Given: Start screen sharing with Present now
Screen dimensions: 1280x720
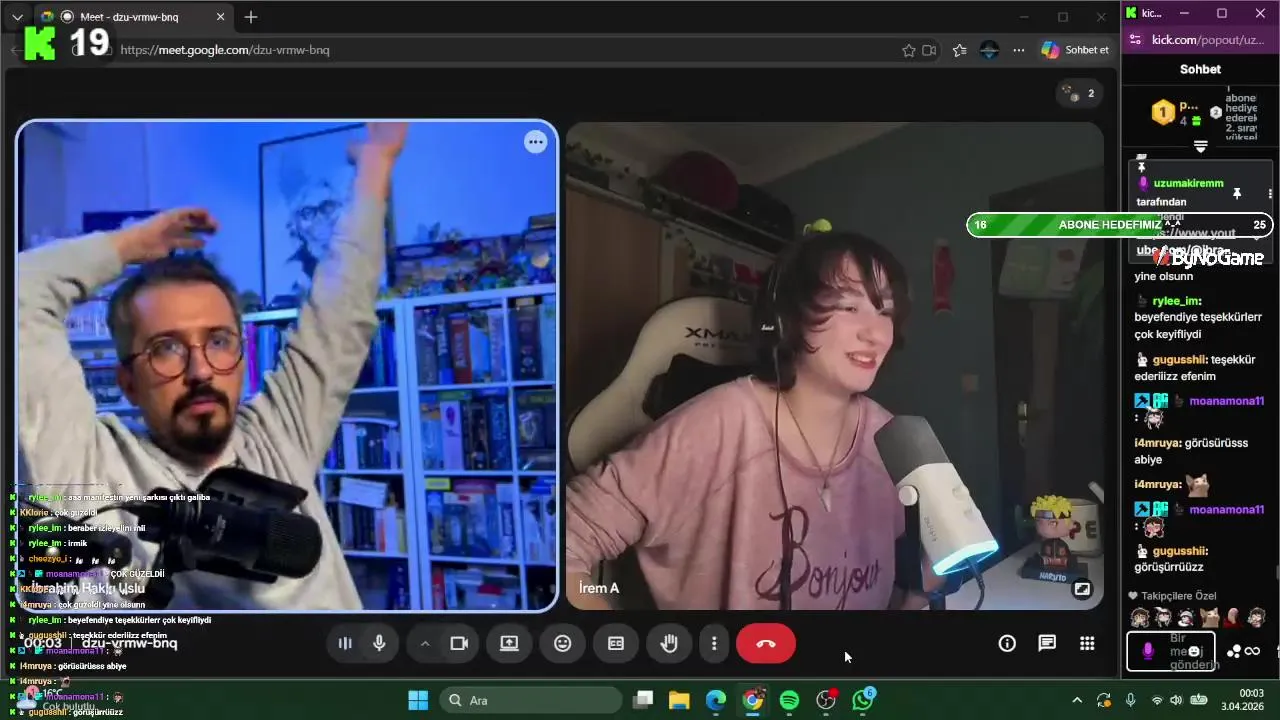Looking at the screenshot, I should 509,644.
